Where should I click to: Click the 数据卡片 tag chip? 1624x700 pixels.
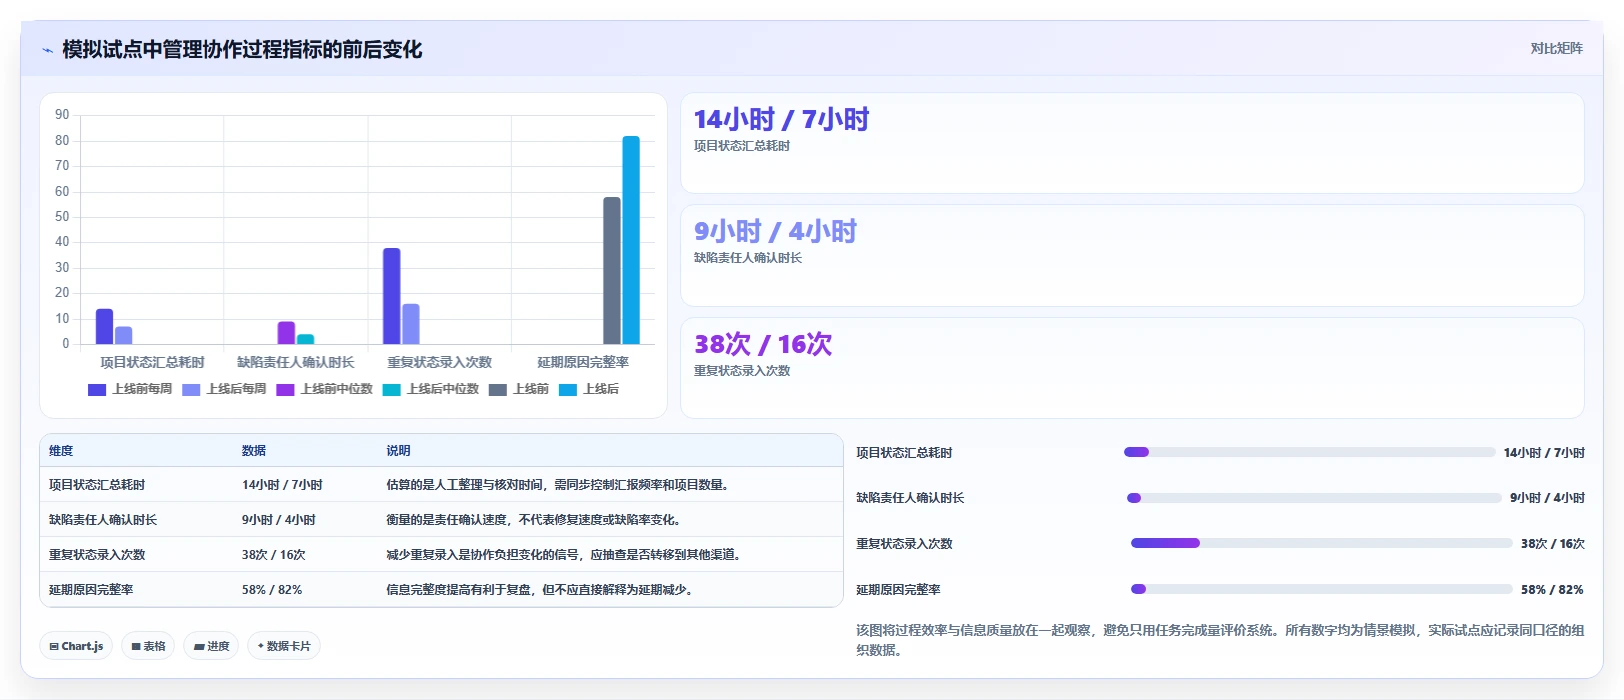pyautogui.click(x=284, y=646)
